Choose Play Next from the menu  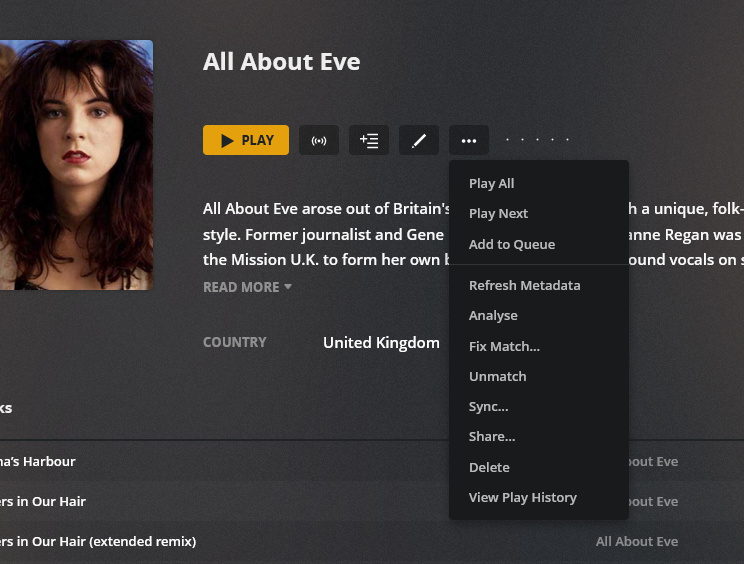coord(539,213)
